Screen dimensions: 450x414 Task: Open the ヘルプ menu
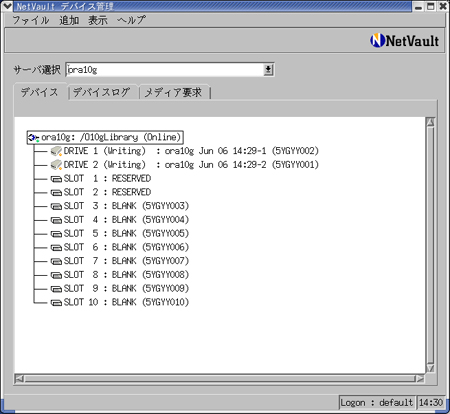[131, 20]
